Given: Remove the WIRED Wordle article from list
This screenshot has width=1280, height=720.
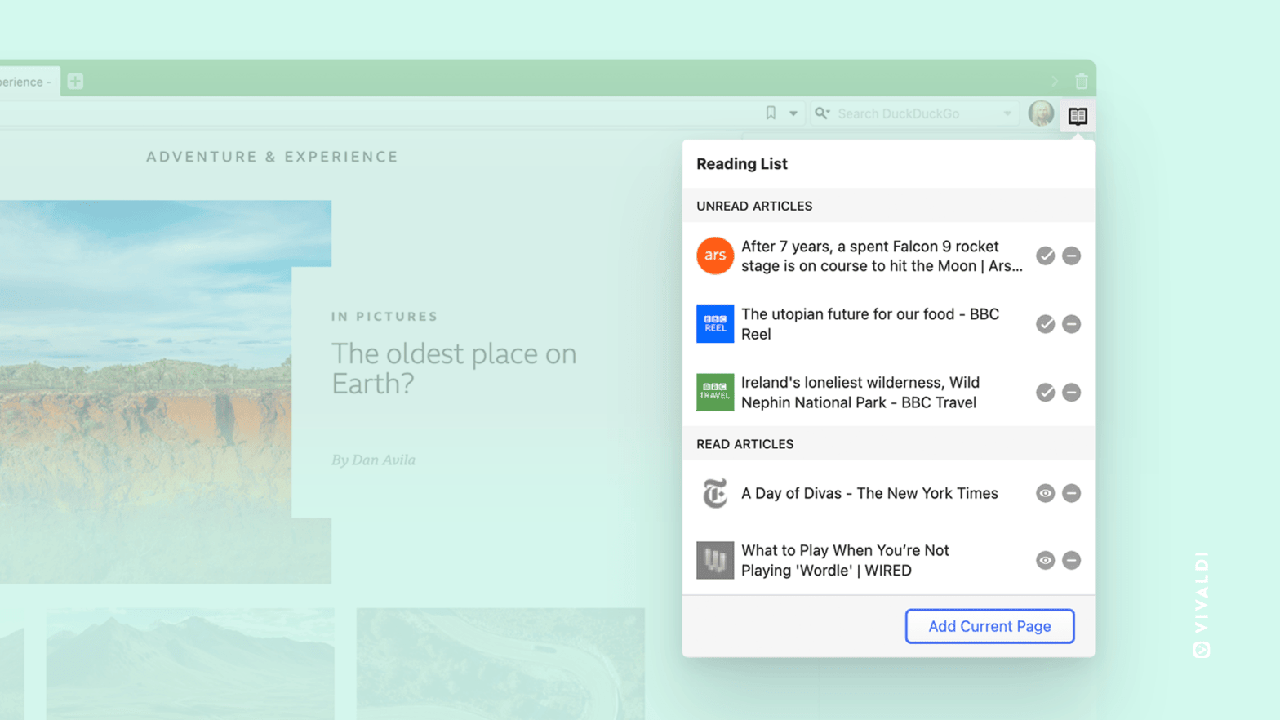Looking at the screenshot, I should click(x=1071, y=560).
